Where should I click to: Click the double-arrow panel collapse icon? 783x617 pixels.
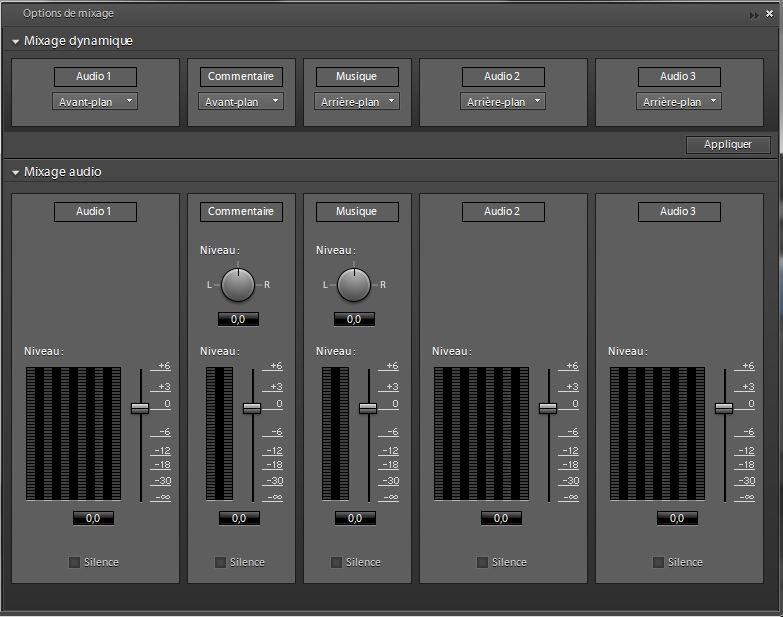click(754, 15)
